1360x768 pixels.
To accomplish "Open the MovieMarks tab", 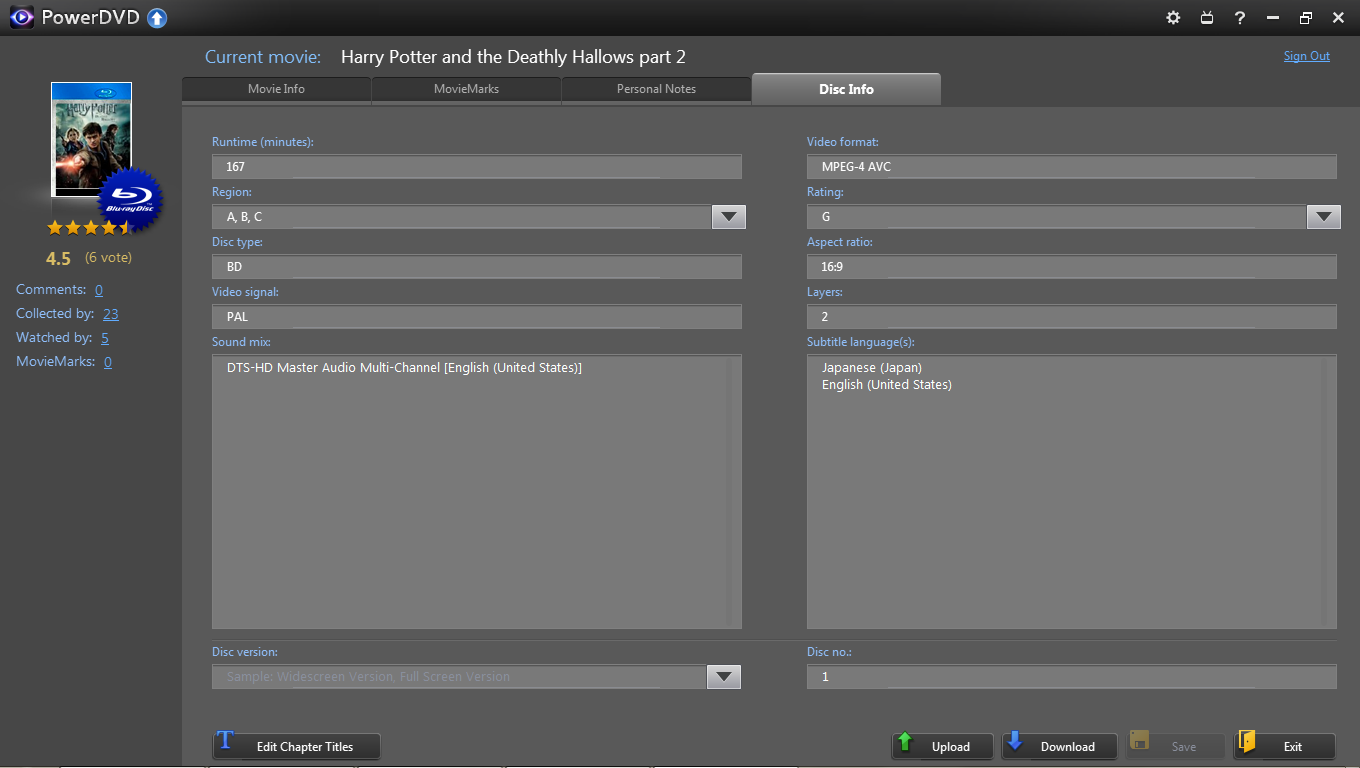I will pyautogui.click(x=466, y=89).
